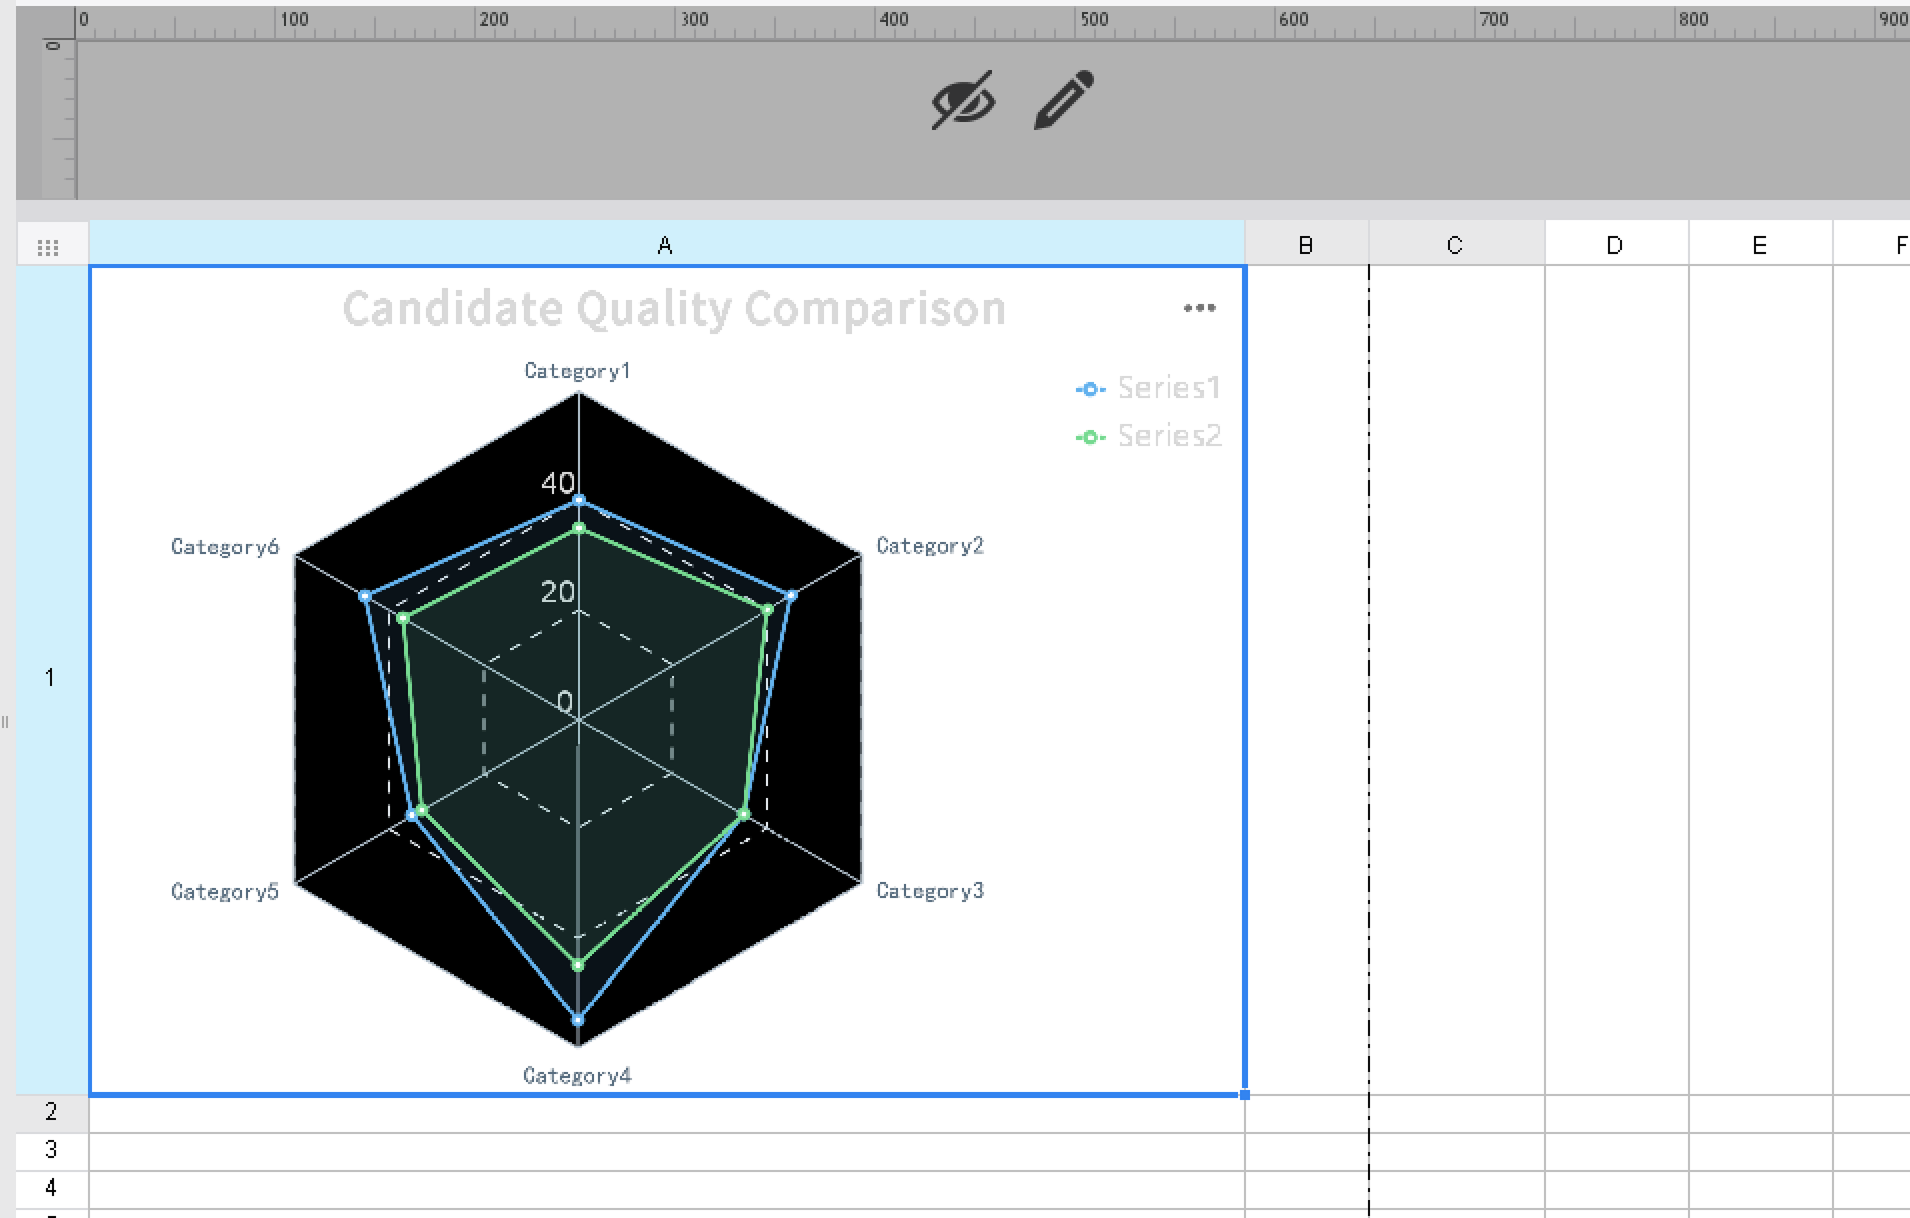Screen dimensions: 1910x1218
Task: Click the blue Series1 point on Category1
Action: [578, 500]
